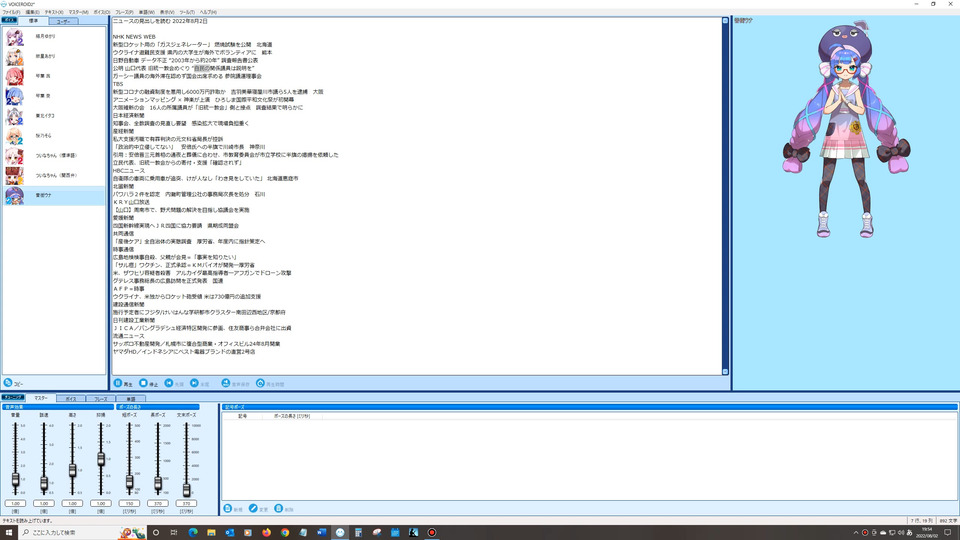Click the 記号 column header
960x540 pixels.
coord(242,416)
